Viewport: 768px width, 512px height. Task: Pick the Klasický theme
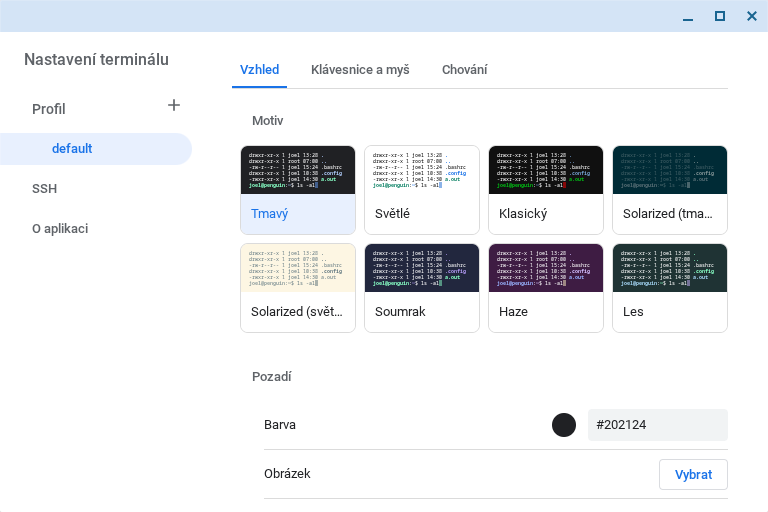[546, 190]
